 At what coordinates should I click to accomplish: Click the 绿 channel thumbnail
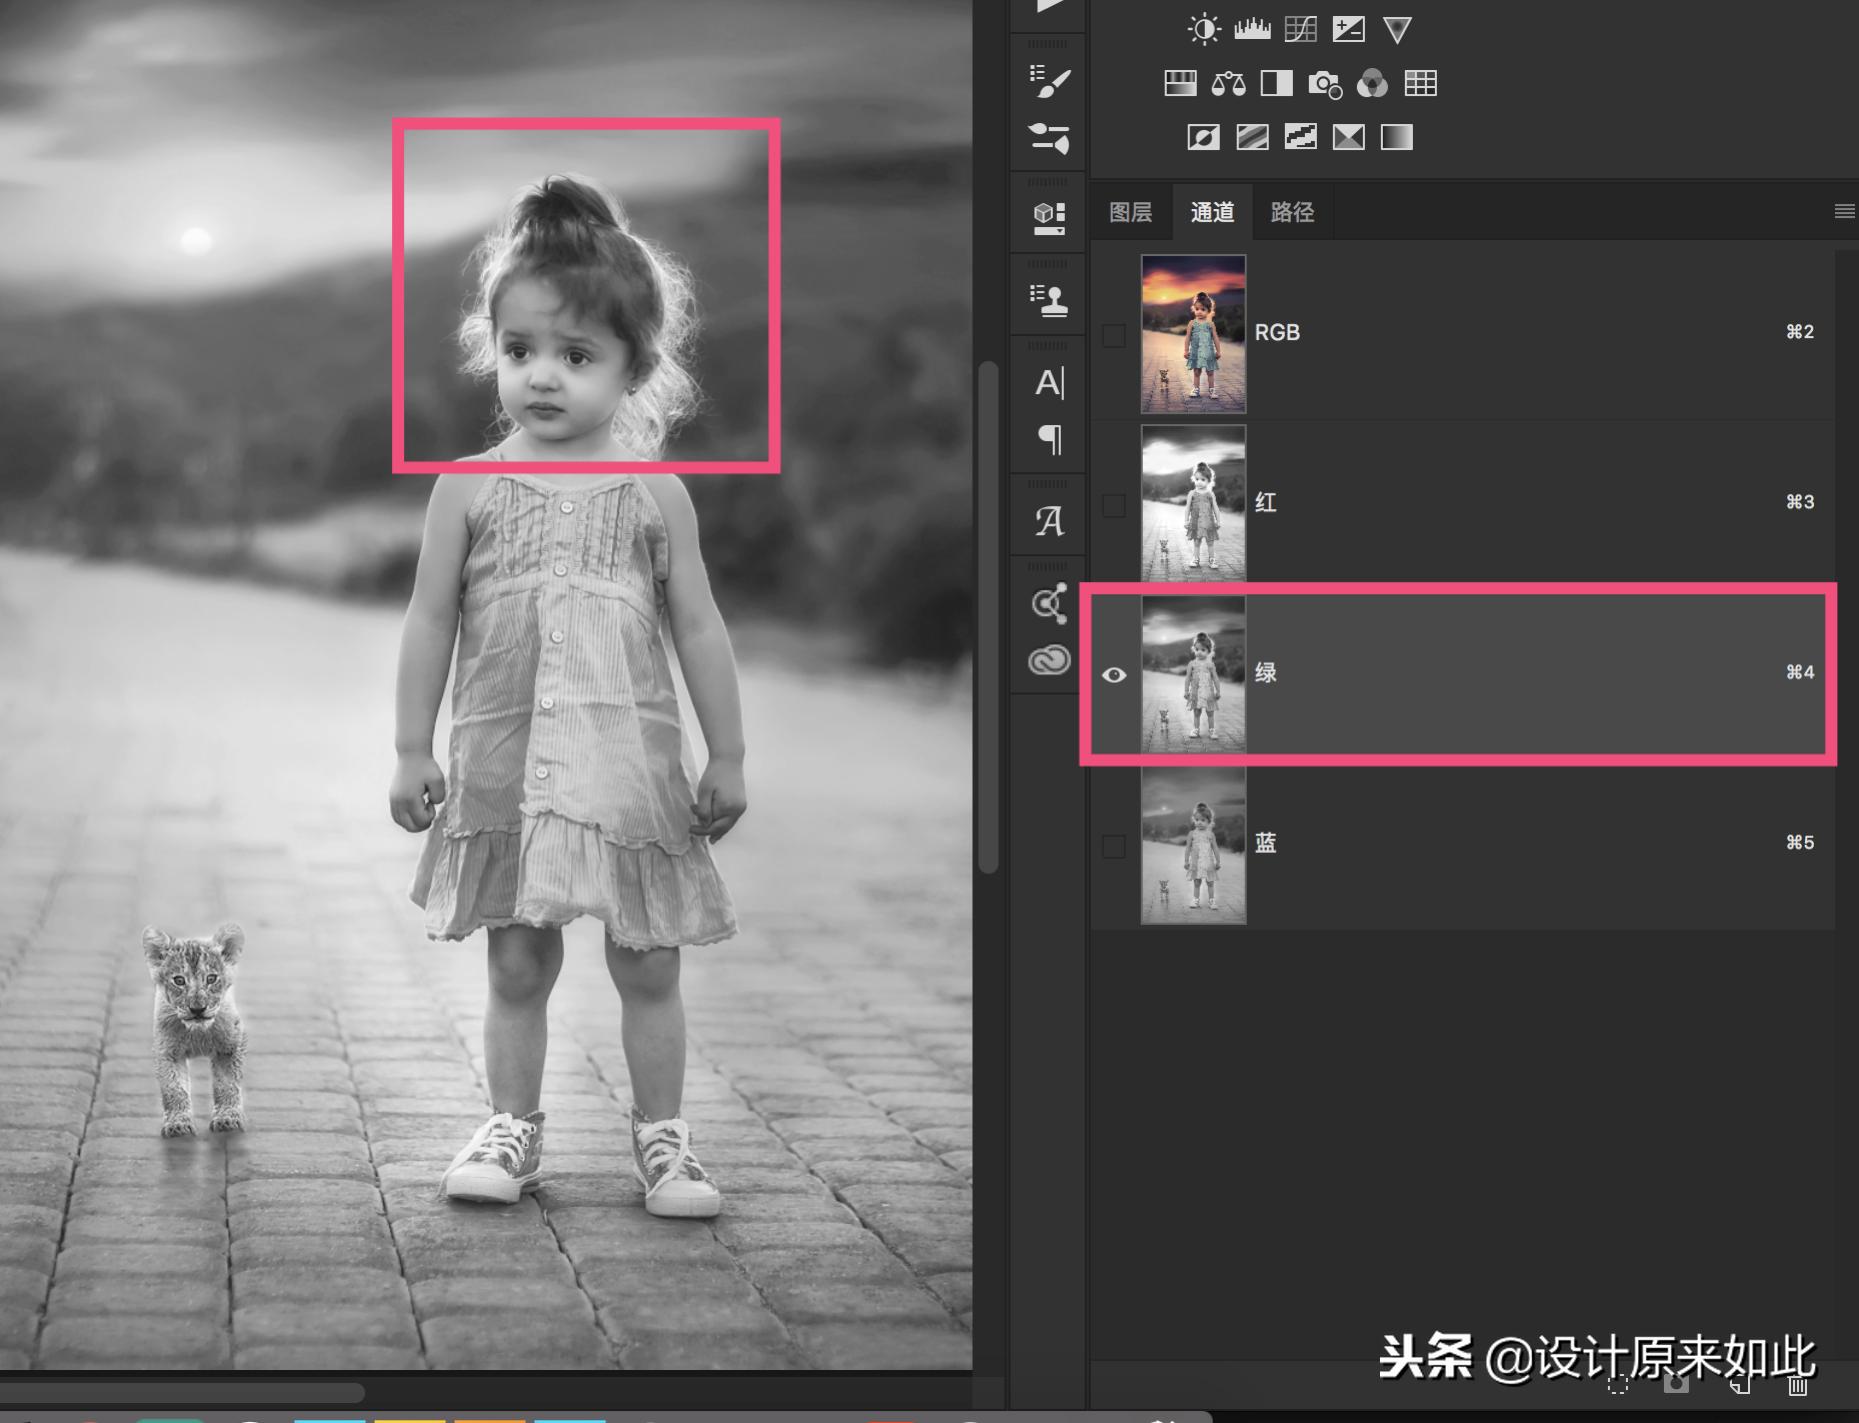(x=1194, y=674)
